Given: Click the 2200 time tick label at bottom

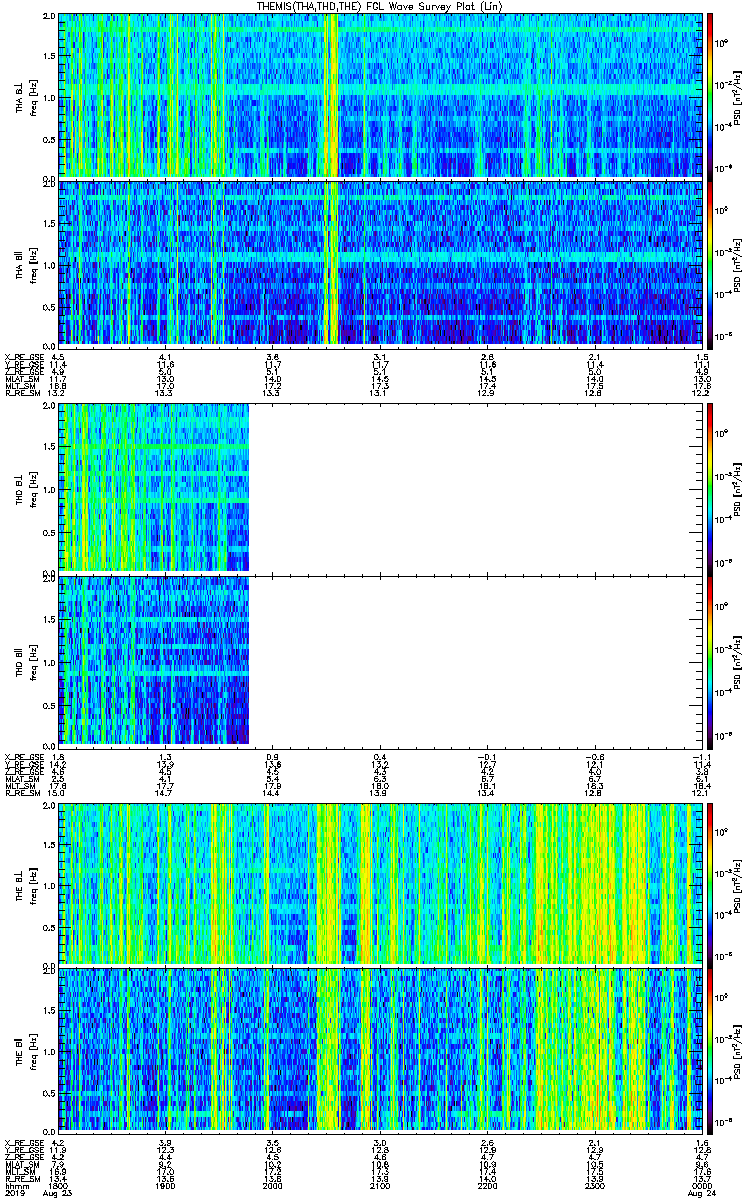Looking at the screenshot, I should (487, 1185).
